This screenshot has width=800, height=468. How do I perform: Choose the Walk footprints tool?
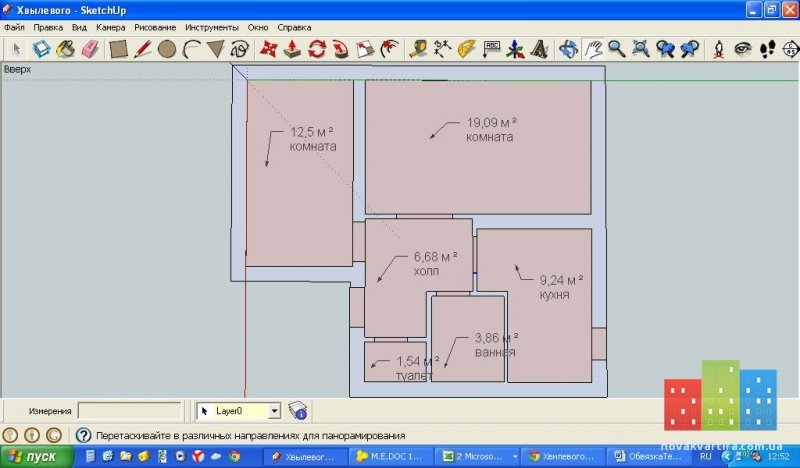coord(767,50)
